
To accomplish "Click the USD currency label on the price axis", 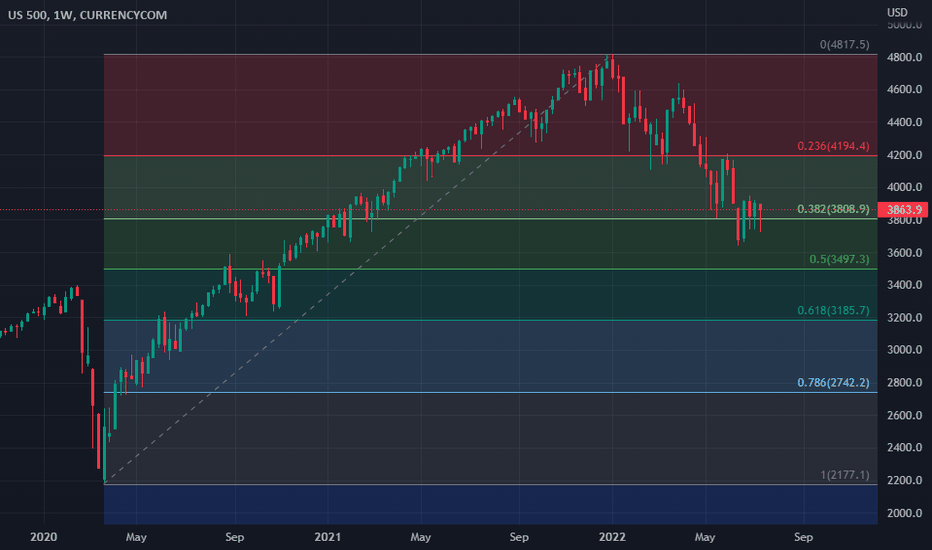I will (897, 12).
